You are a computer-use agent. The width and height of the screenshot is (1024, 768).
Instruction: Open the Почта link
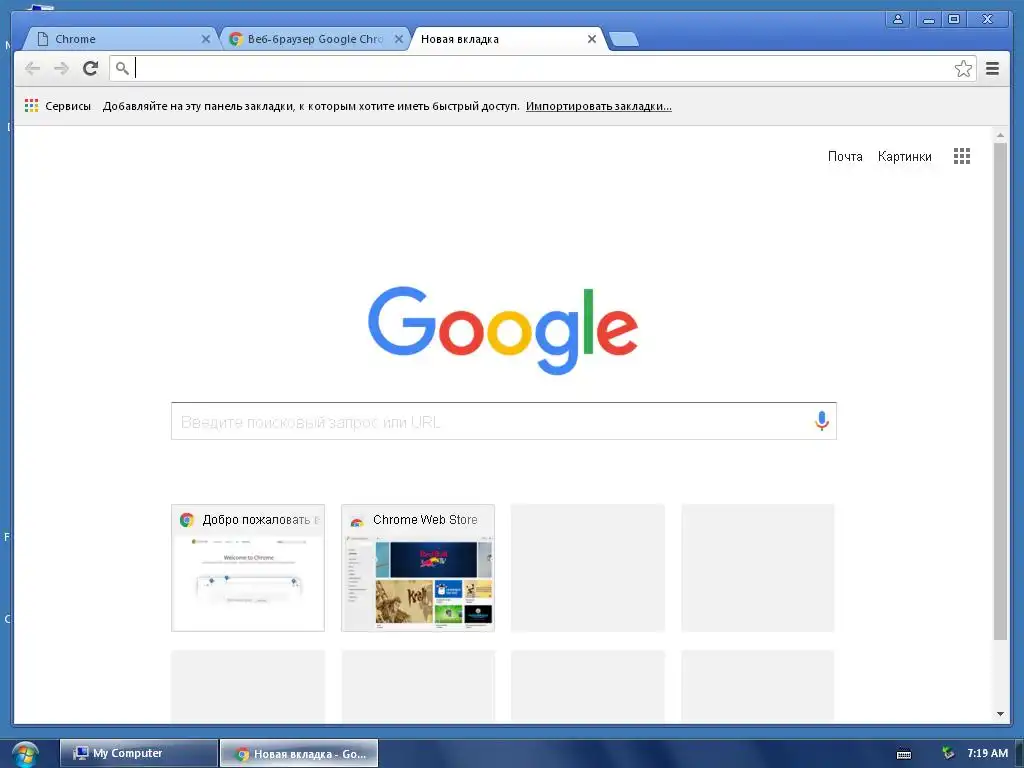point(845,156)
